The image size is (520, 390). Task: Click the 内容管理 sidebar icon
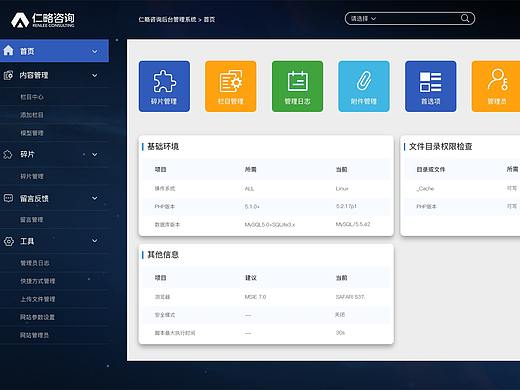[x=8, y=75]
